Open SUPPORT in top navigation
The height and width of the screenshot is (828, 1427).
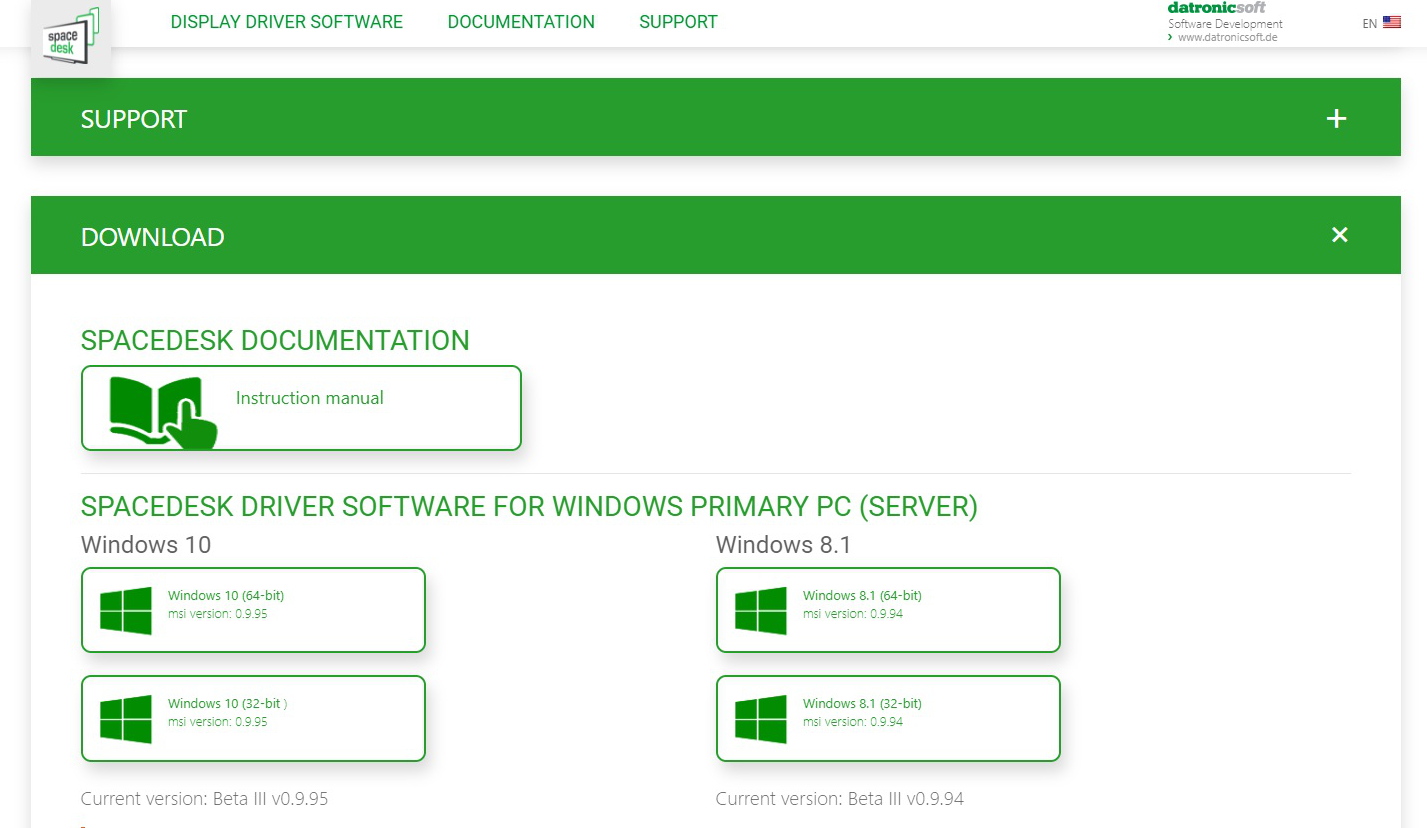pyautogui.click(x=678, y=22)
